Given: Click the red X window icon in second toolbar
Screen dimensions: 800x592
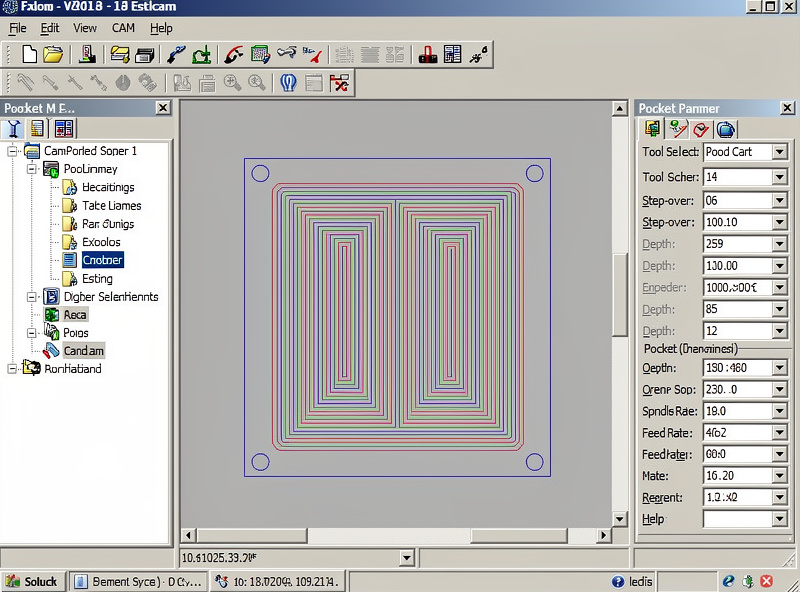Looking at the screenshot, I should point(339,83).
